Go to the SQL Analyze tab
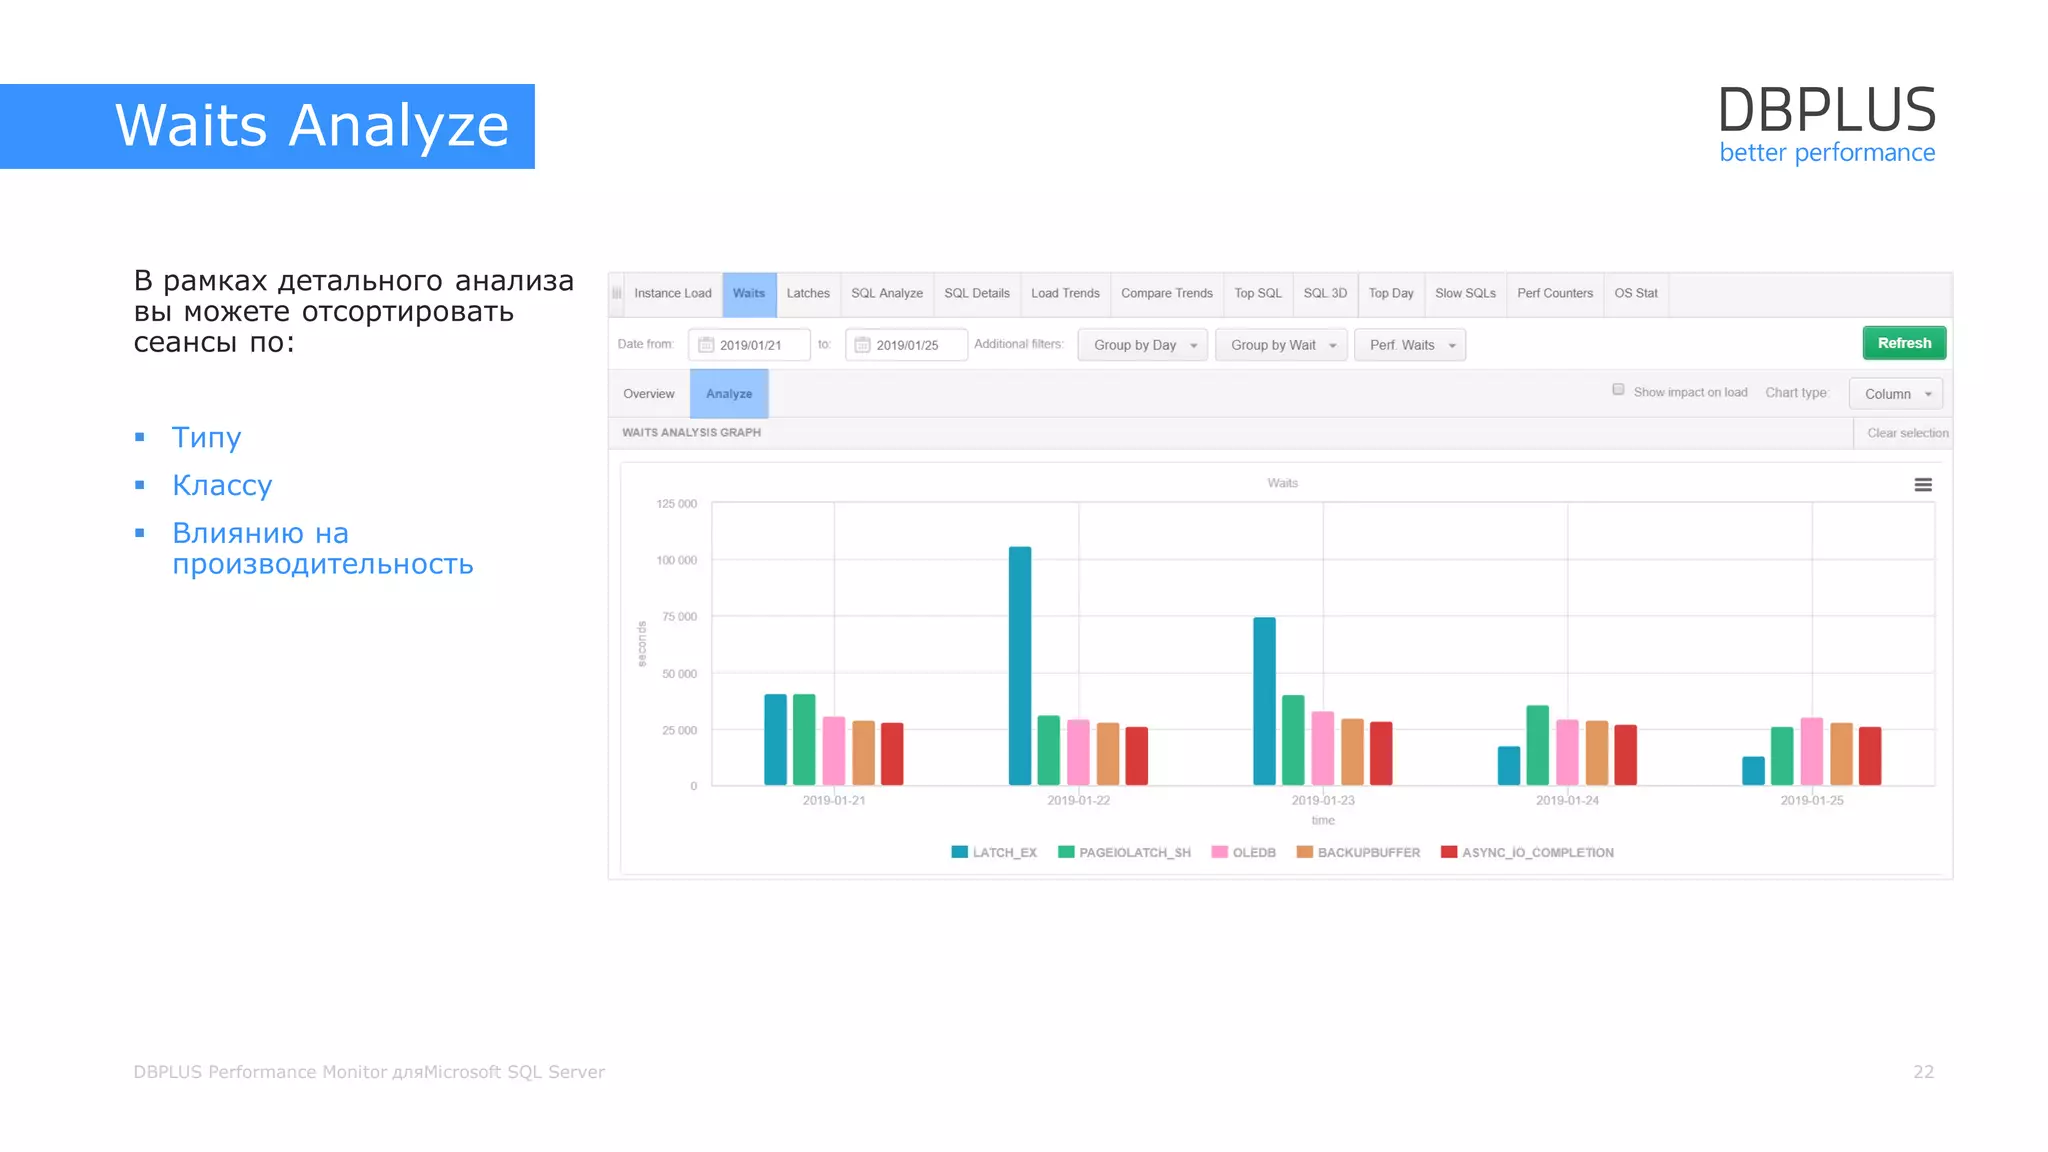 (887, 293)
